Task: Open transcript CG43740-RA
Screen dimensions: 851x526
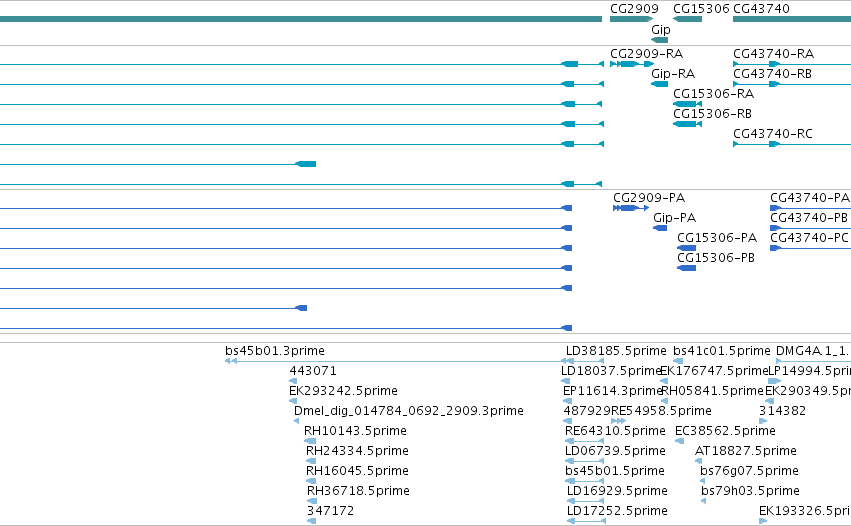Action: pos(773,54)
